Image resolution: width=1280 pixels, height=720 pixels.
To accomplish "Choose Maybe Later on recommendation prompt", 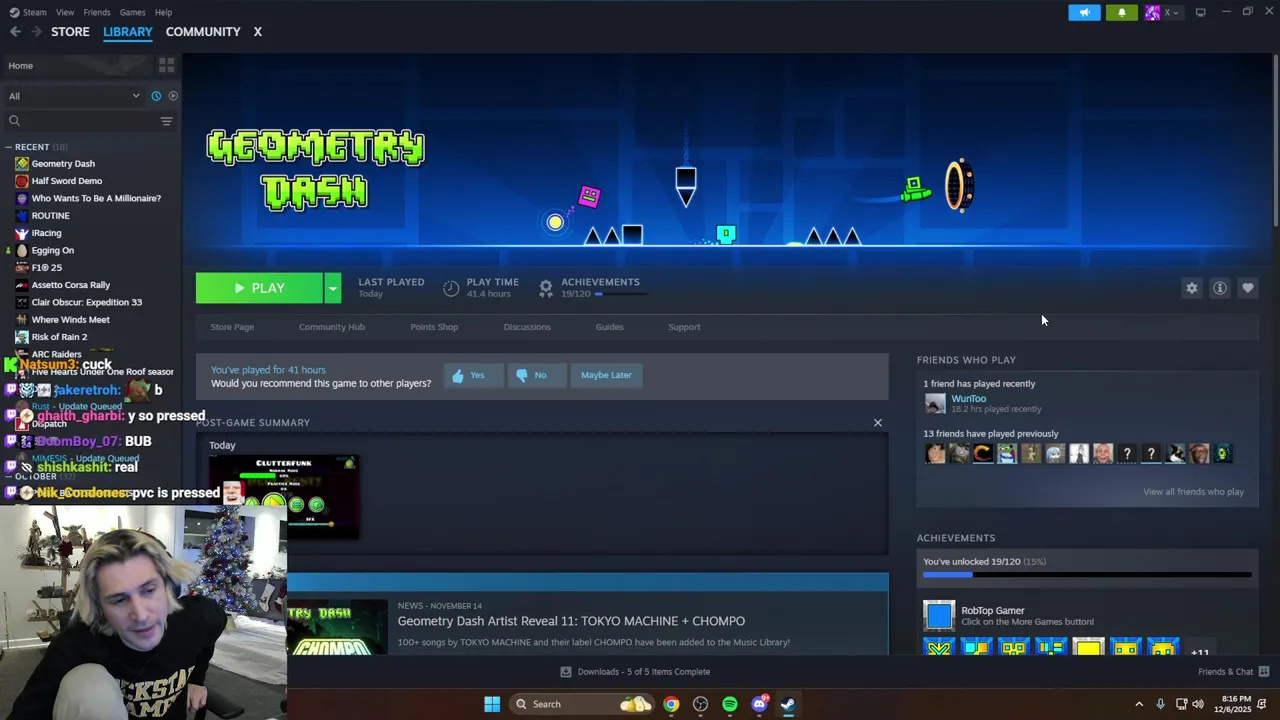I will (x=606, y=375).
